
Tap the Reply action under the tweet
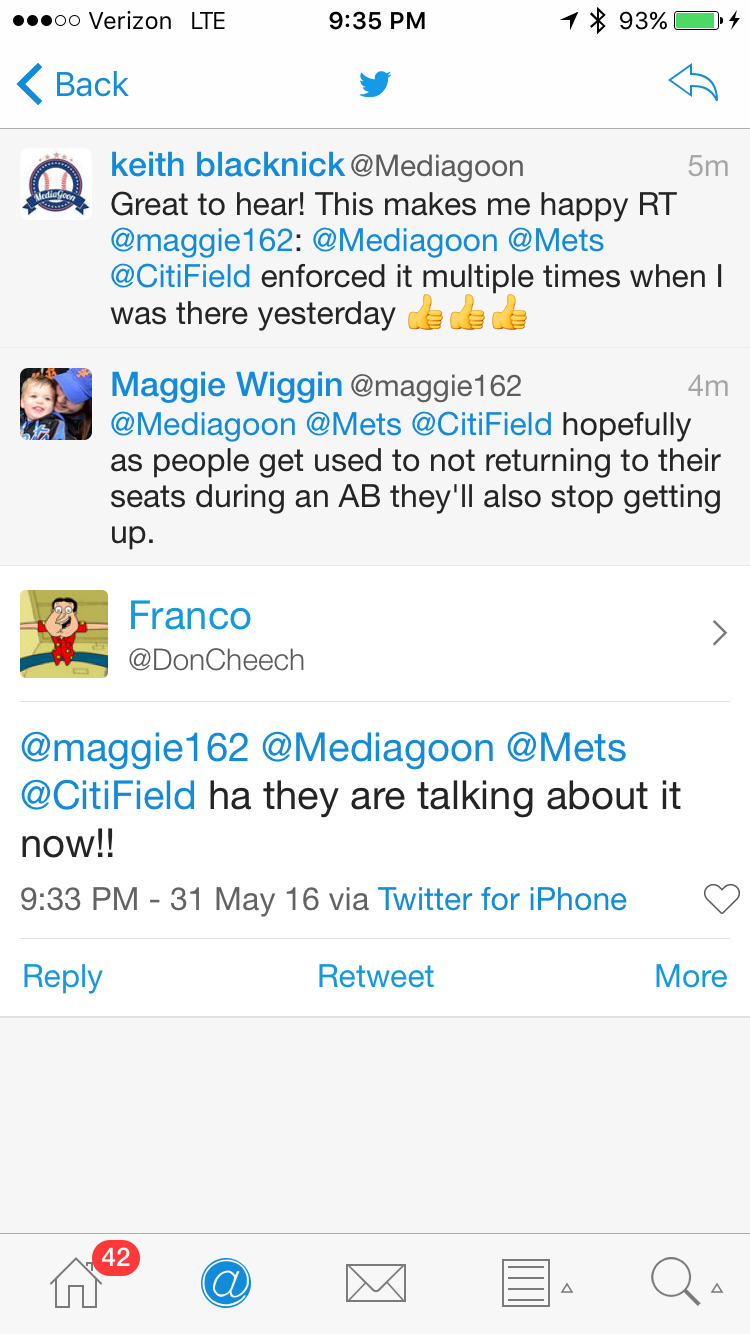(x=62, y=976)
